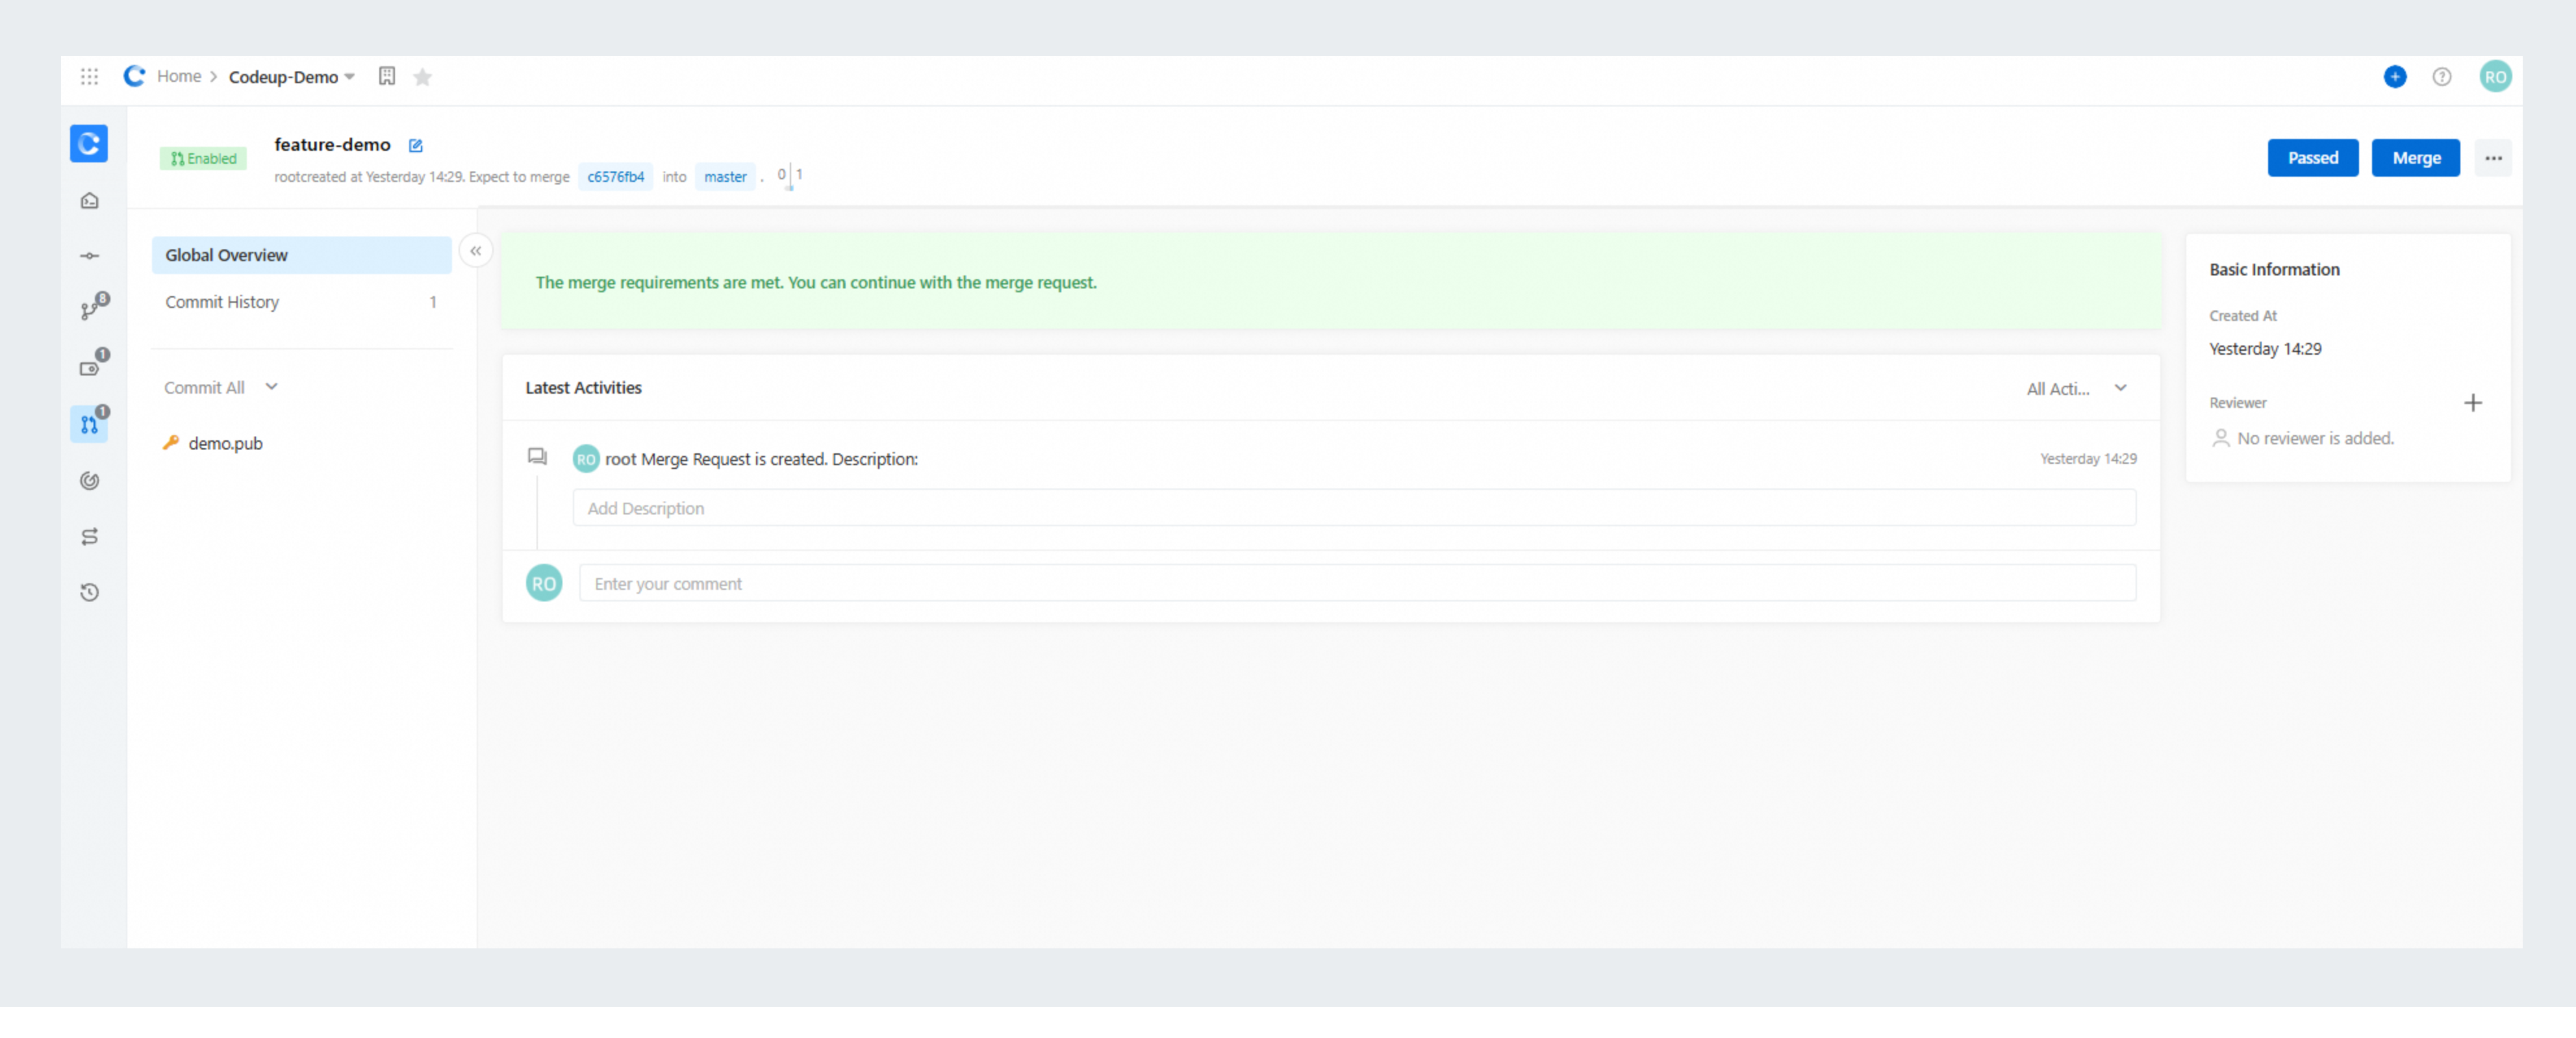Click the c6576fb4 commit link
Screen dimensions: 2576x1038
(x=615, y=177)
